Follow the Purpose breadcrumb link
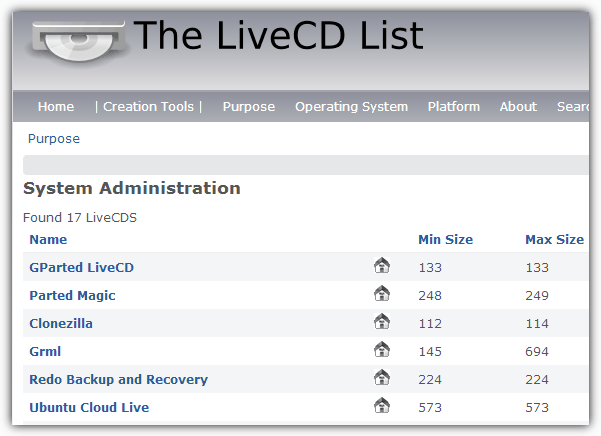Screen dimensions: 601x436 (x=54, y=139)
